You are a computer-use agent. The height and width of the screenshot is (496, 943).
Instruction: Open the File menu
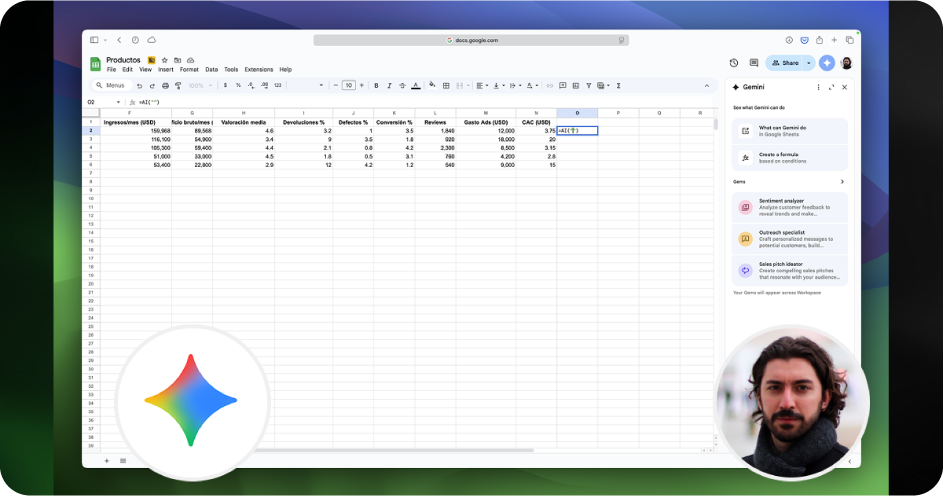(111, 70)
